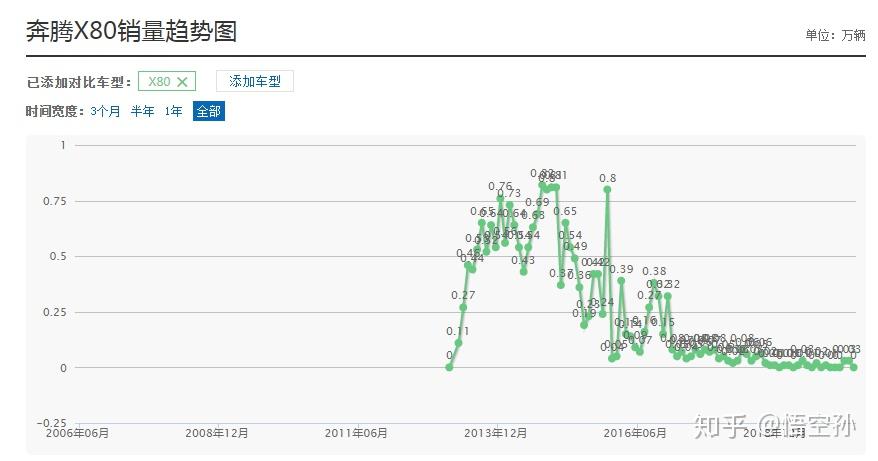This screenshot has width=878, height=461.
Task: Click the first data point at 0
Action: 449,367
